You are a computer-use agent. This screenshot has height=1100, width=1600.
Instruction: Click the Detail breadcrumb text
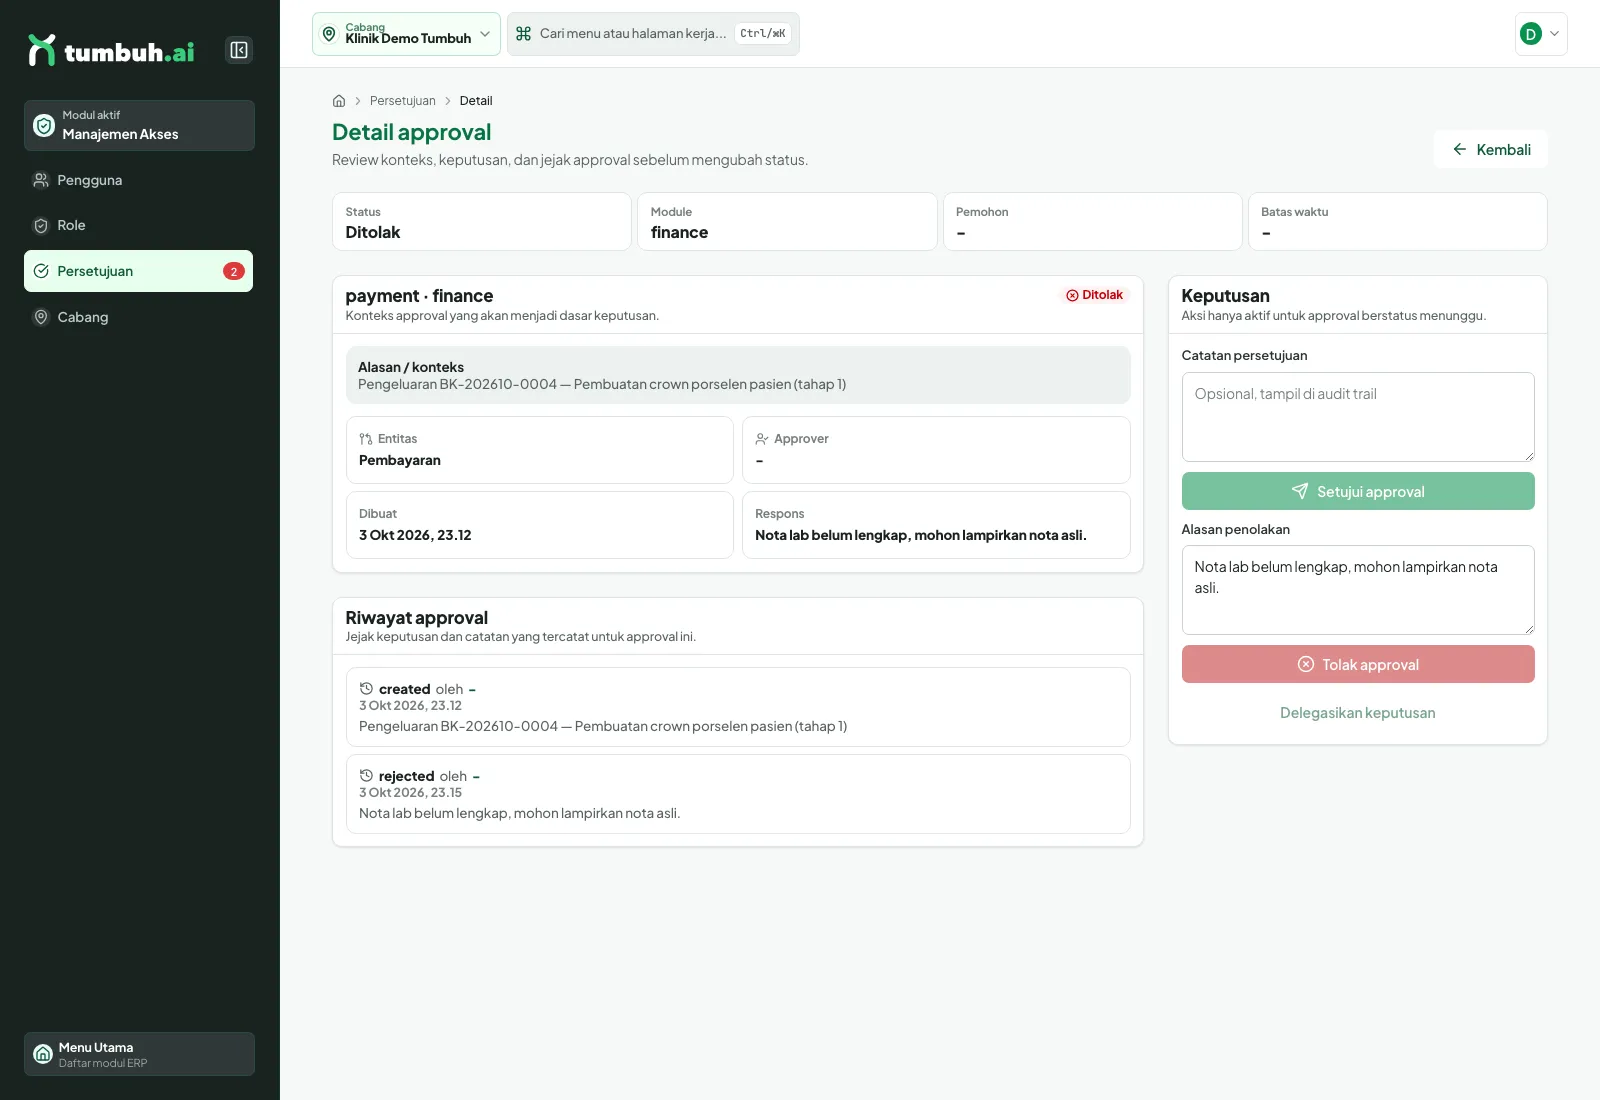pos(476,101)
